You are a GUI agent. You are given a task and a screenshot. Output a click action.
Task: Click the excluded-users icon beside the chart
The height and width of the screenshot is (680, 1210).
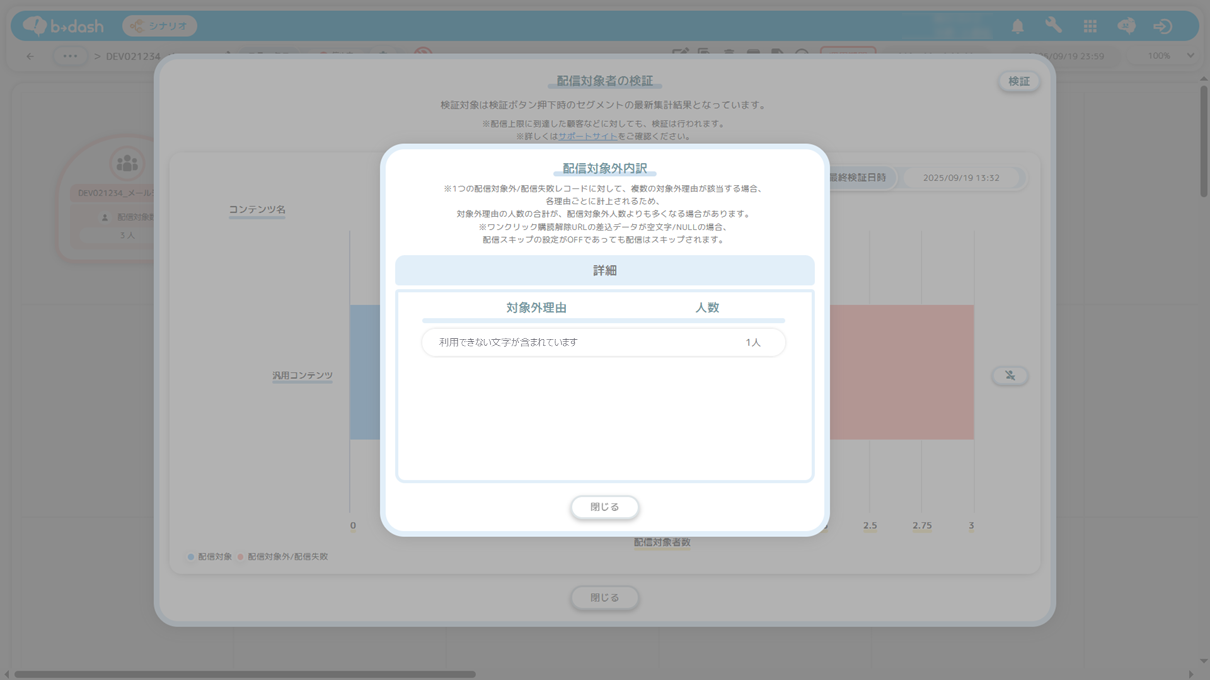point(1009,376)
